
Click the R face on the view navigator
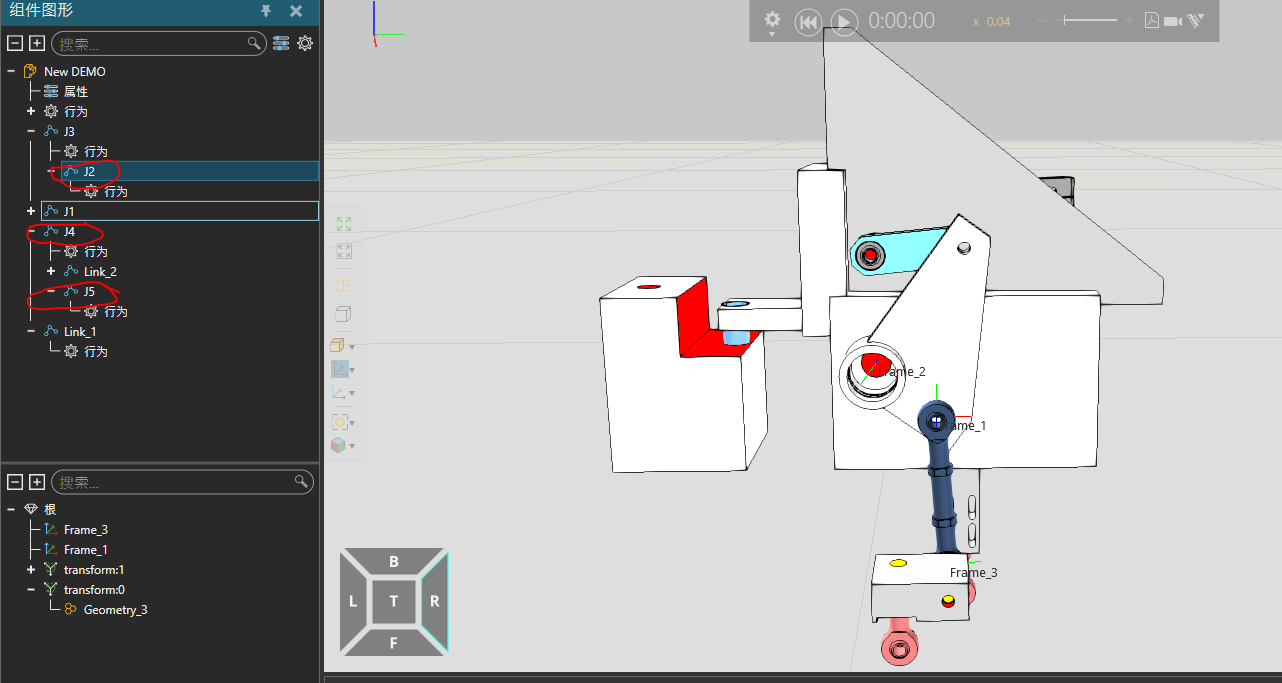(x=435, y=601)
